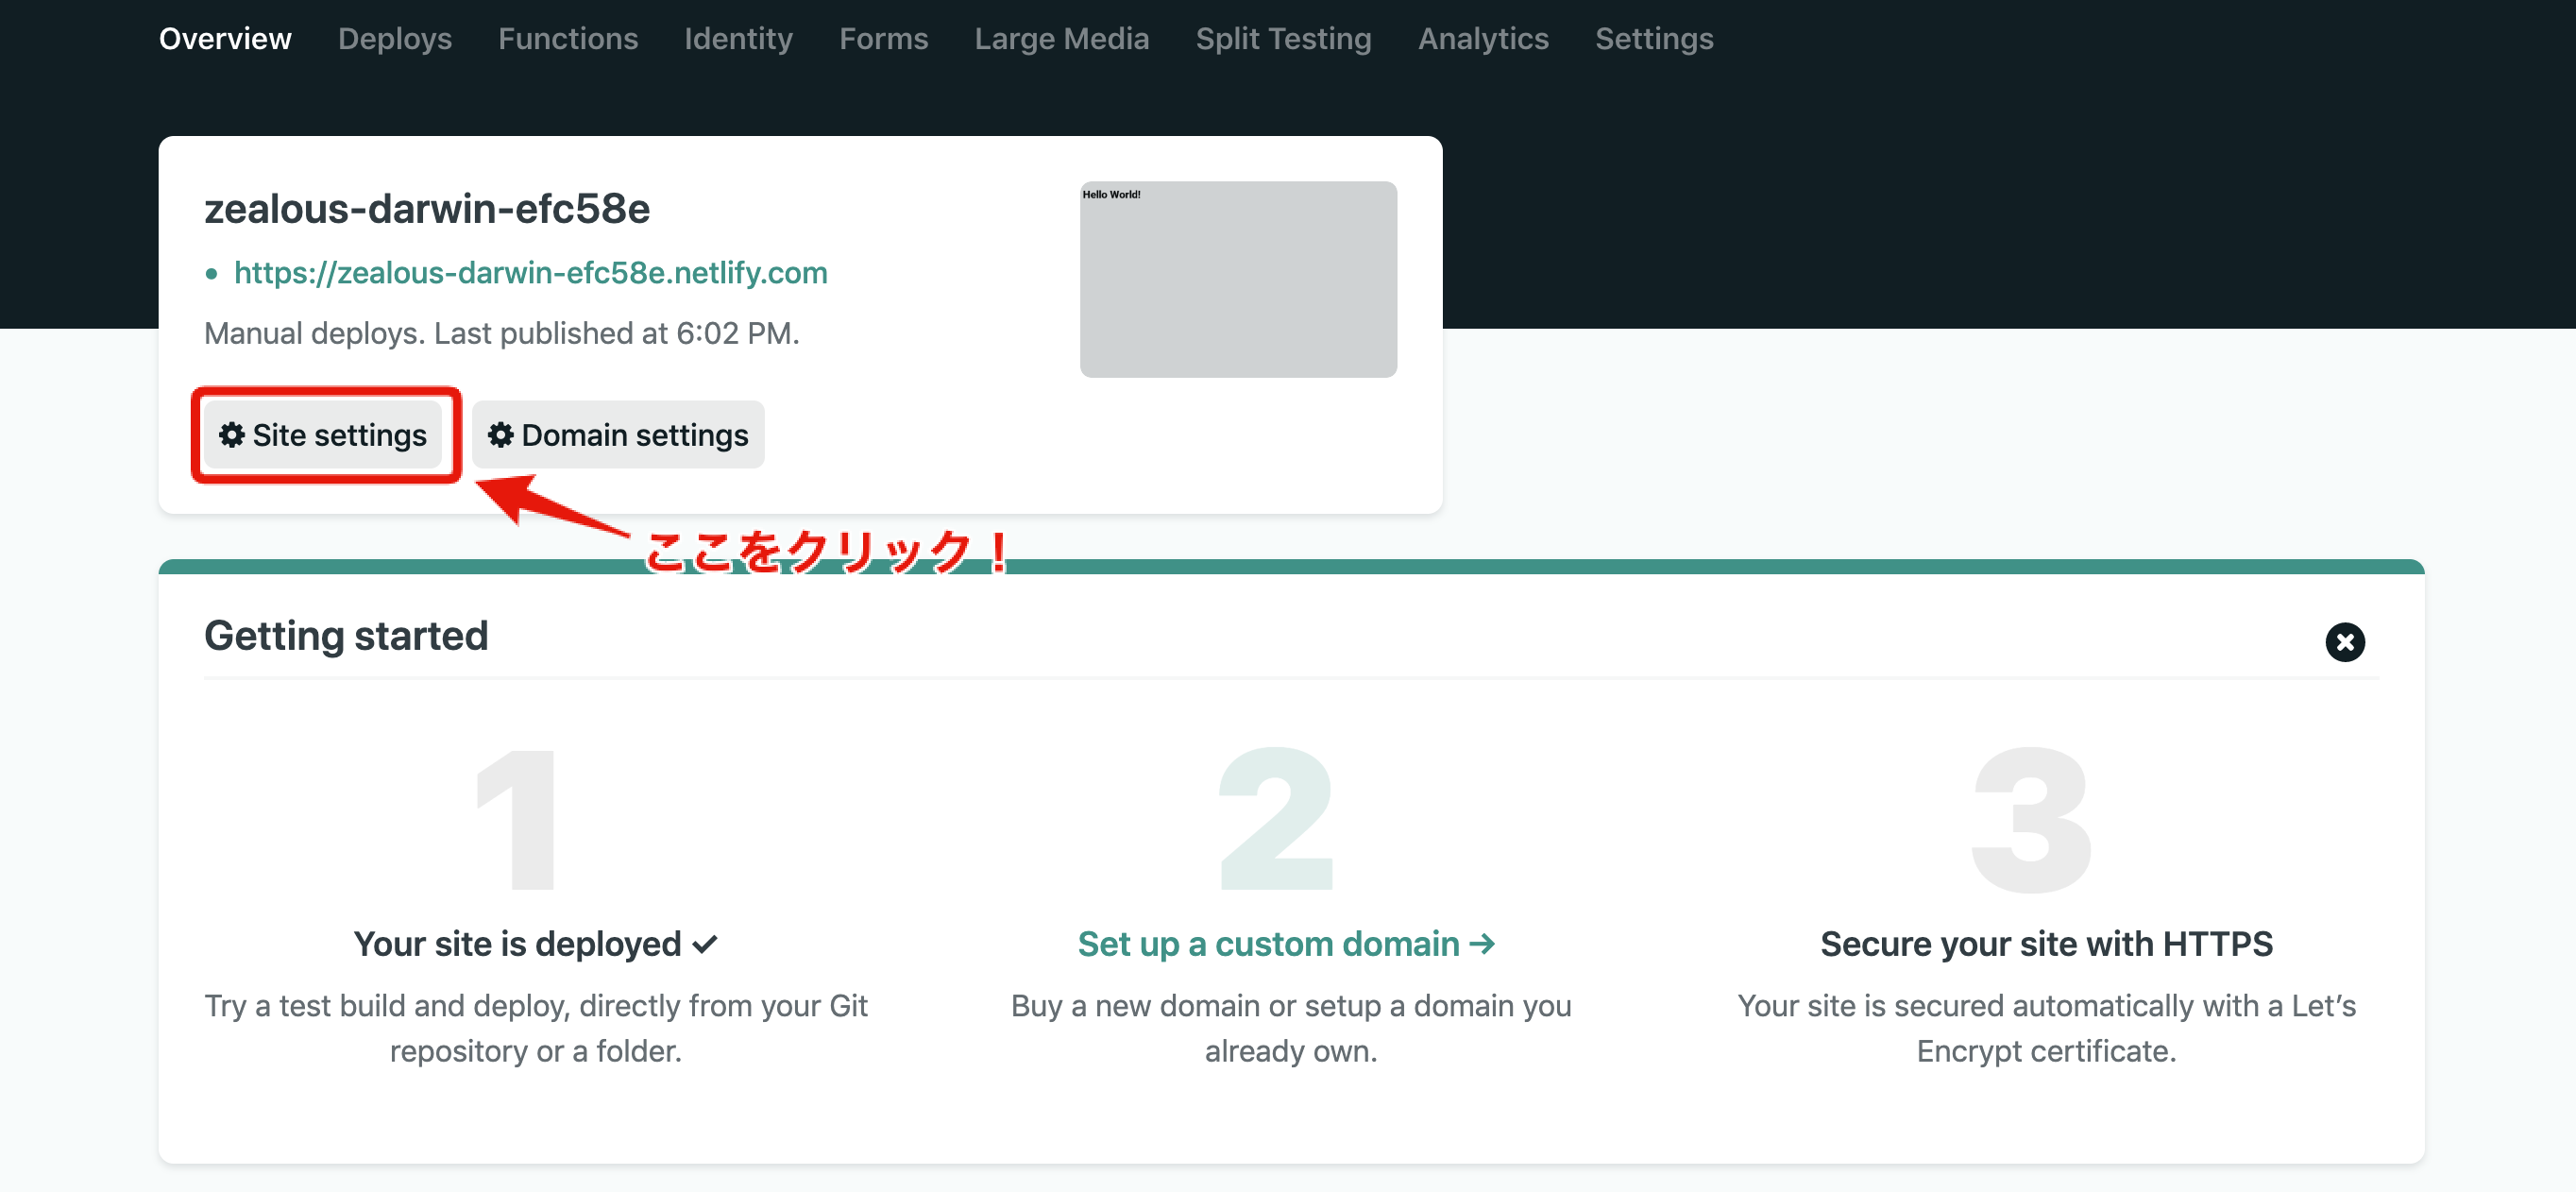Dismiss the Getting started panel

(2344, 642)
